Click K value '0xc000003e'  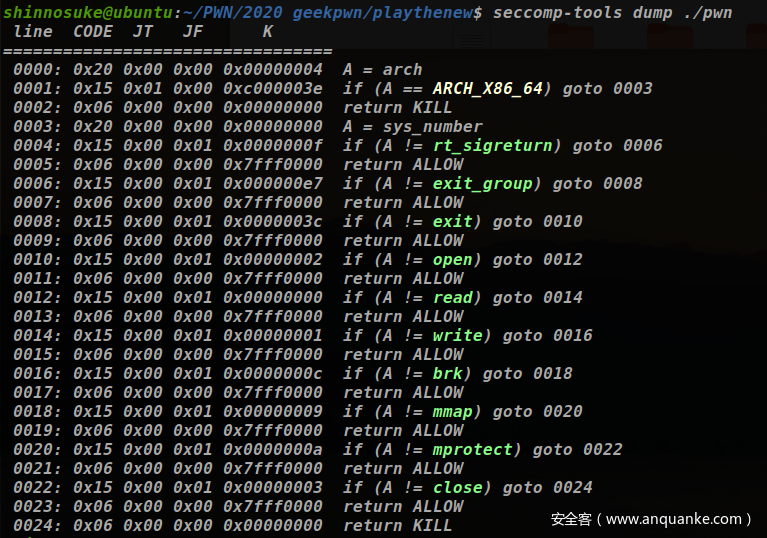point(272,89)
